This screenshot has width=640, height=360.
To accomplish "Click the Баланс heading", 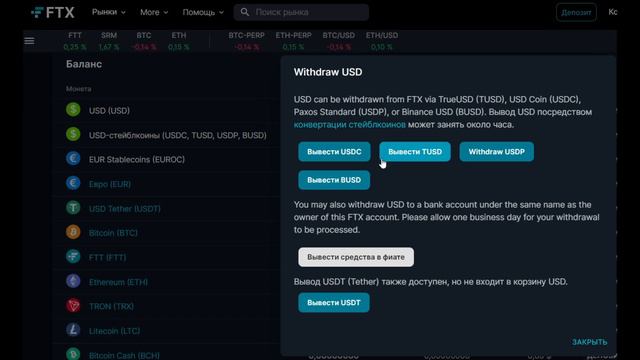I will click(x=84, y=64).
